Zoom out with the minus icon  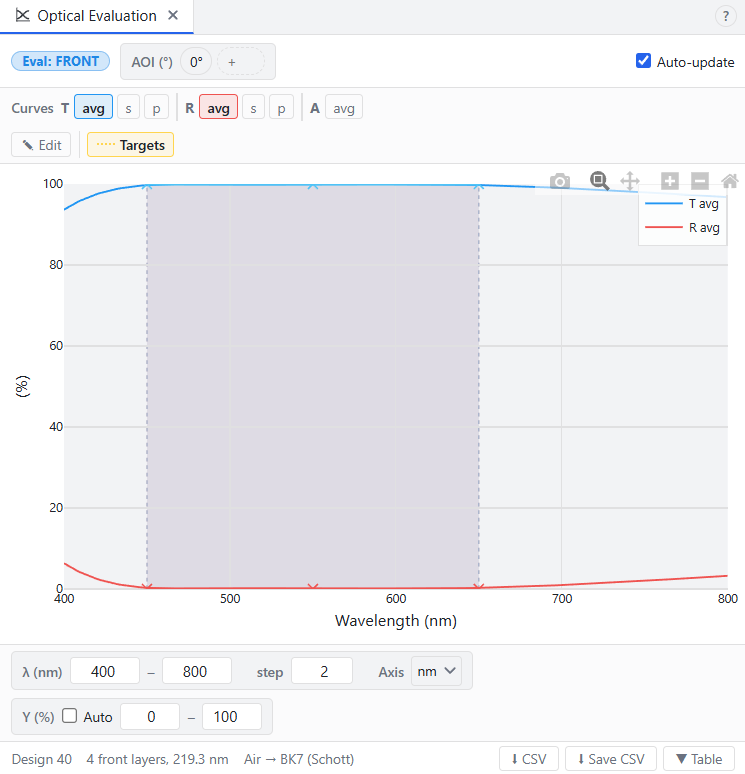pos(700,181)
